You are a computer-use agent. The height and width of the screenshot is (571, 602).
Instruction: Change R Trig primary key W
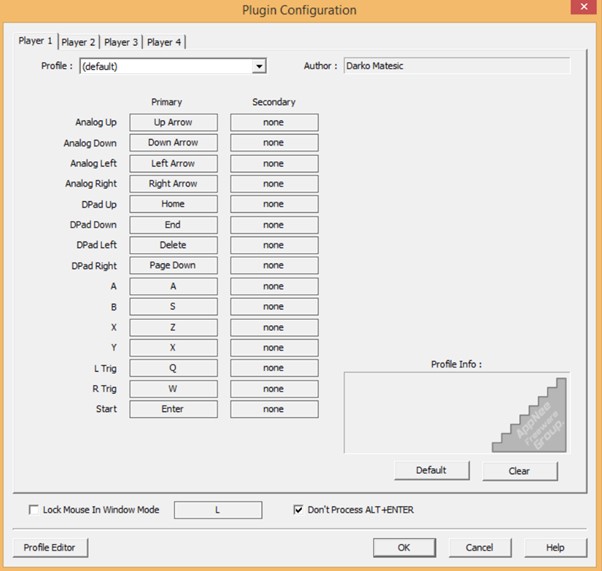[x=174, y=389]
